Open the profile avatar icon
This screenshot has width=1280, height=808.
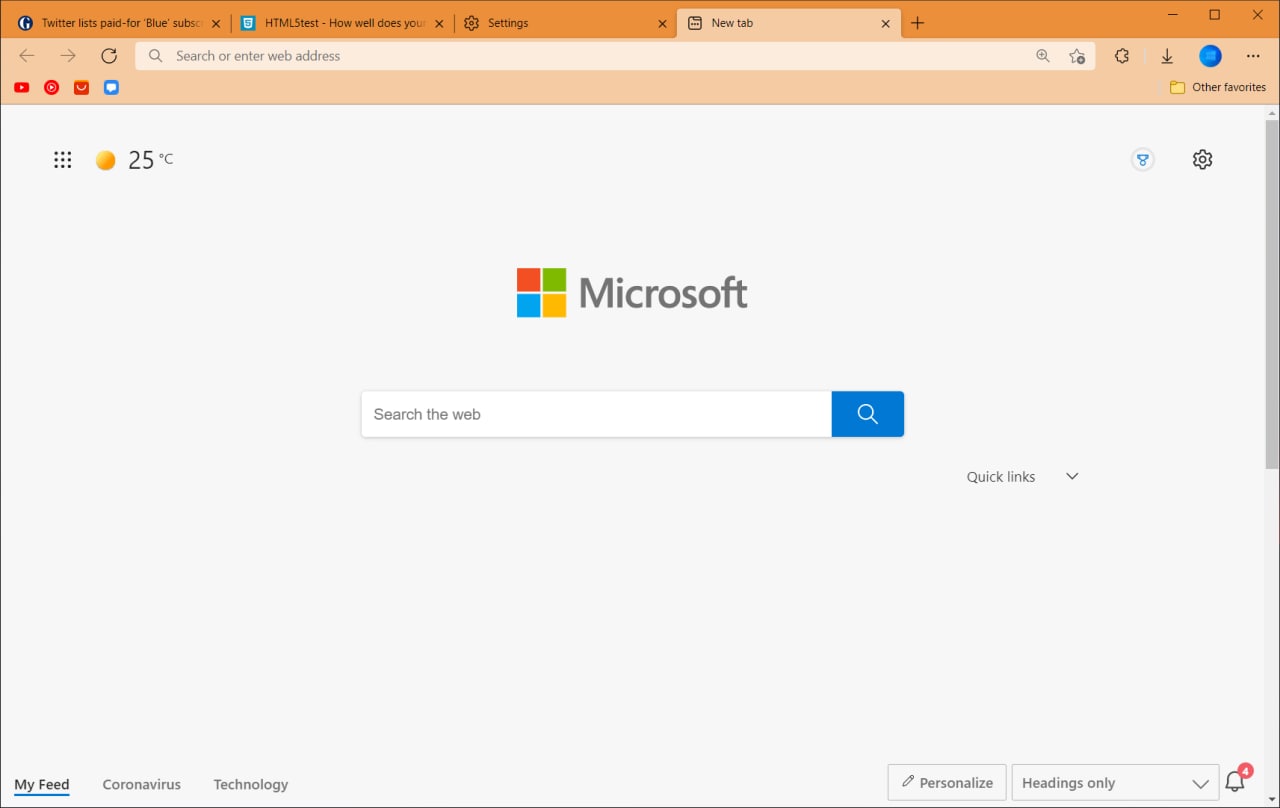[x=1210, y=56]
